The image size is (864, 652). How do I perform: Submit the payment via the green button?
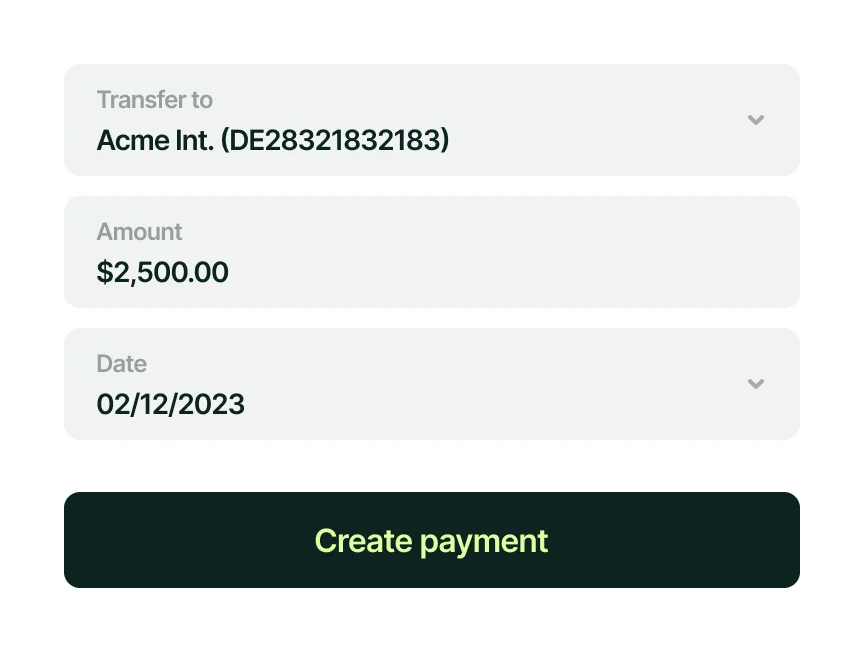coord(431,540)
